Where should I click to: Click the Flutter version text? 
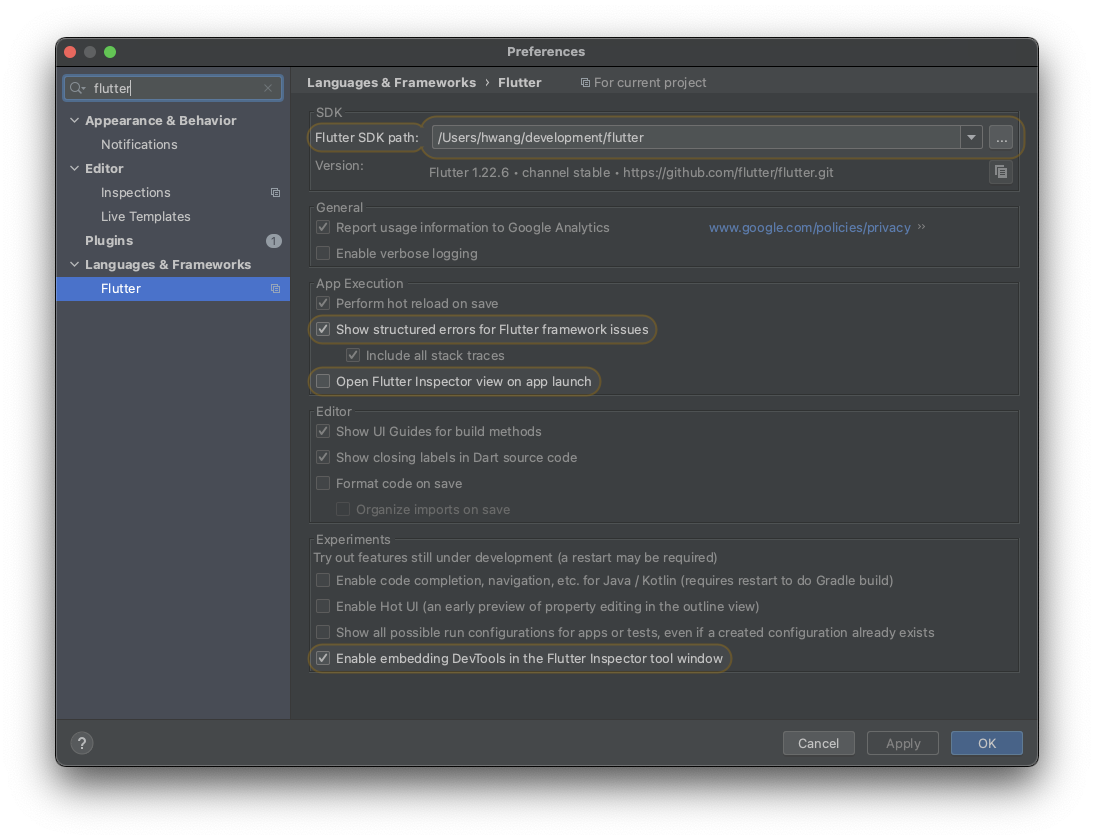(631, 172)
